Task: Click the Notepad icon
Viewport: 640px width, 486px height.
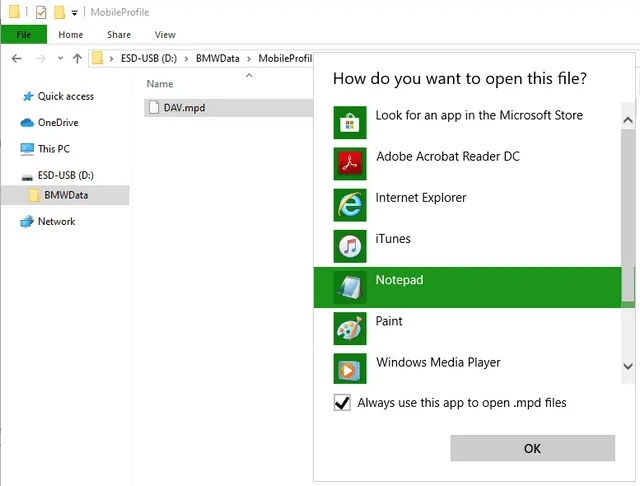Action: tap(350, 287)
